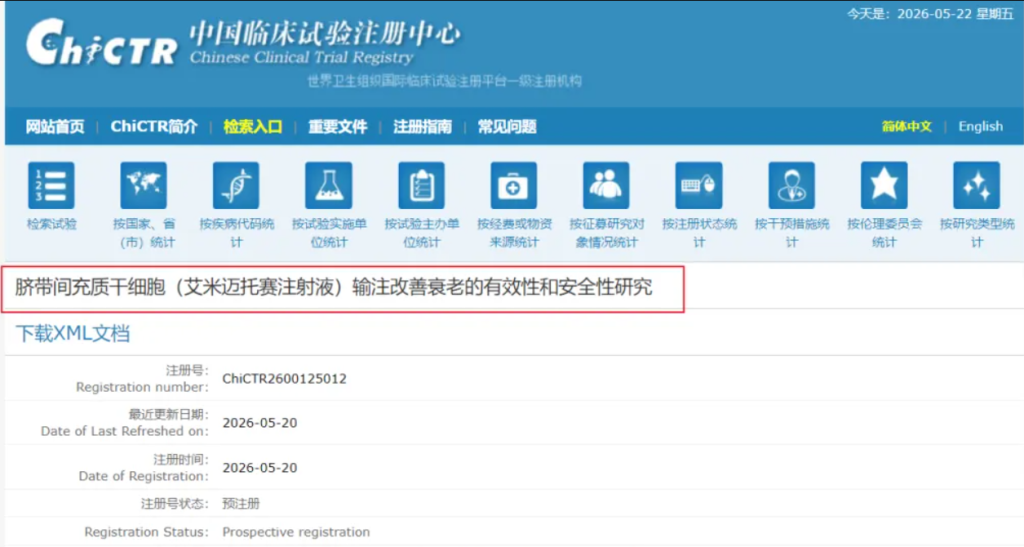Screen dimensions: 1024x547
Task: Open the world map statistics icon
Action: tap(144, 185)
